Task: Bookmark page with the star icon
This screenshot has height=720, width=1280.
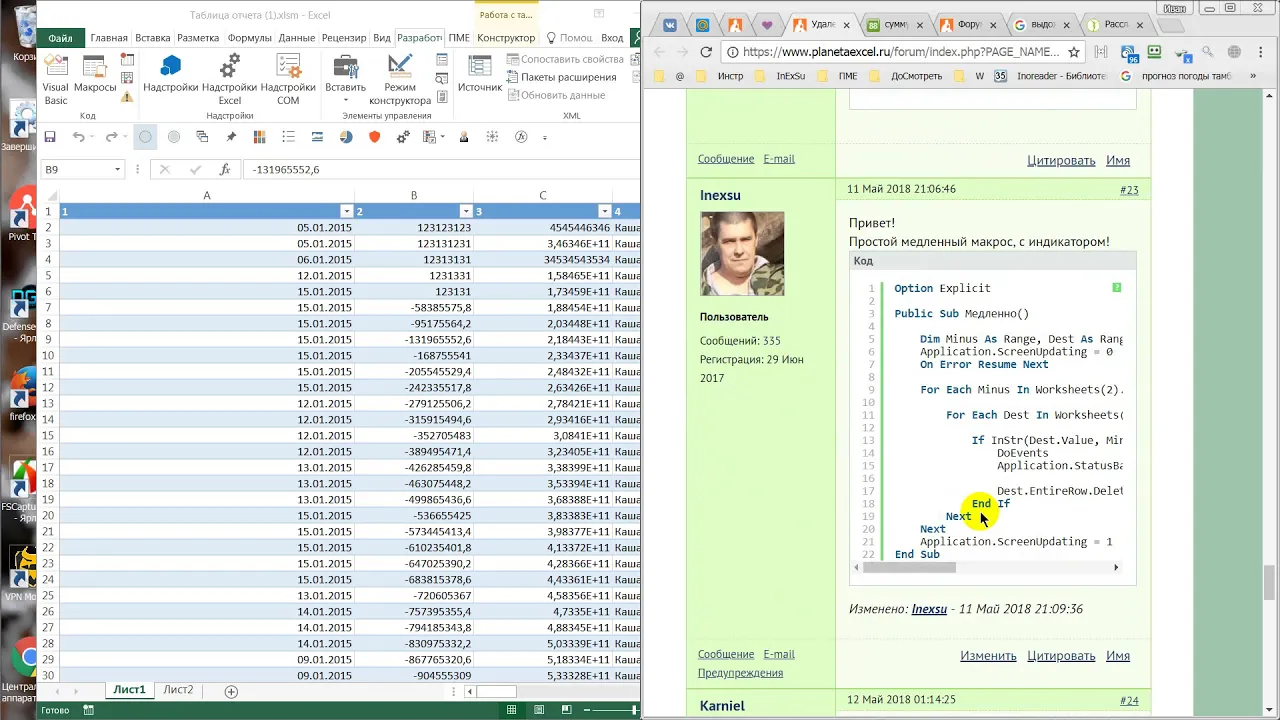Action: (1074, 52)
